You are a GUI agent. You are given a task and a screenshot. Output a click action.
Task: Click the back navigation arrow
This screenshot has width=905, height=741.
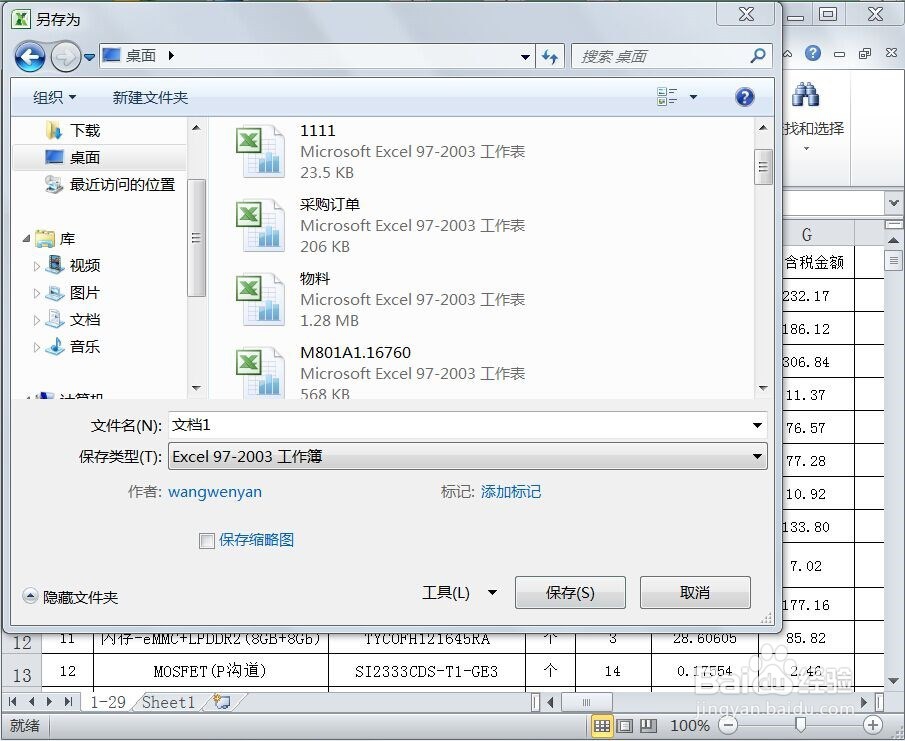coord(29,56)
